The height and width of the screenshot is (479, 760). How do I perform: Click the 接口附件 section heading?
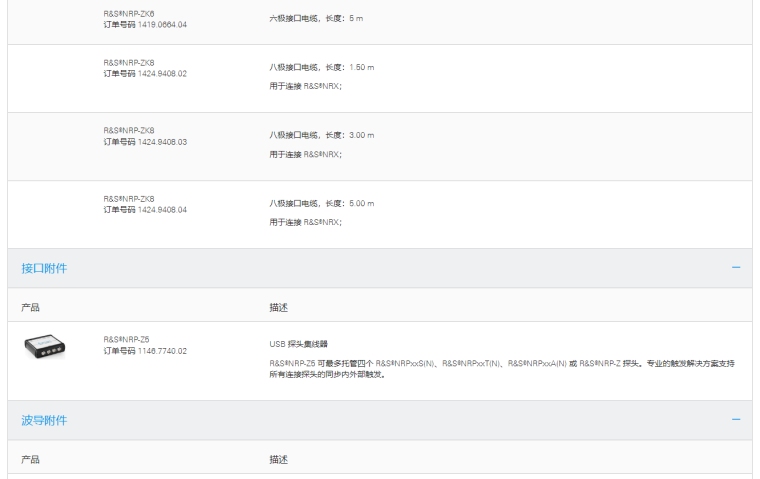pyautogui.click(x=45, y=268)
